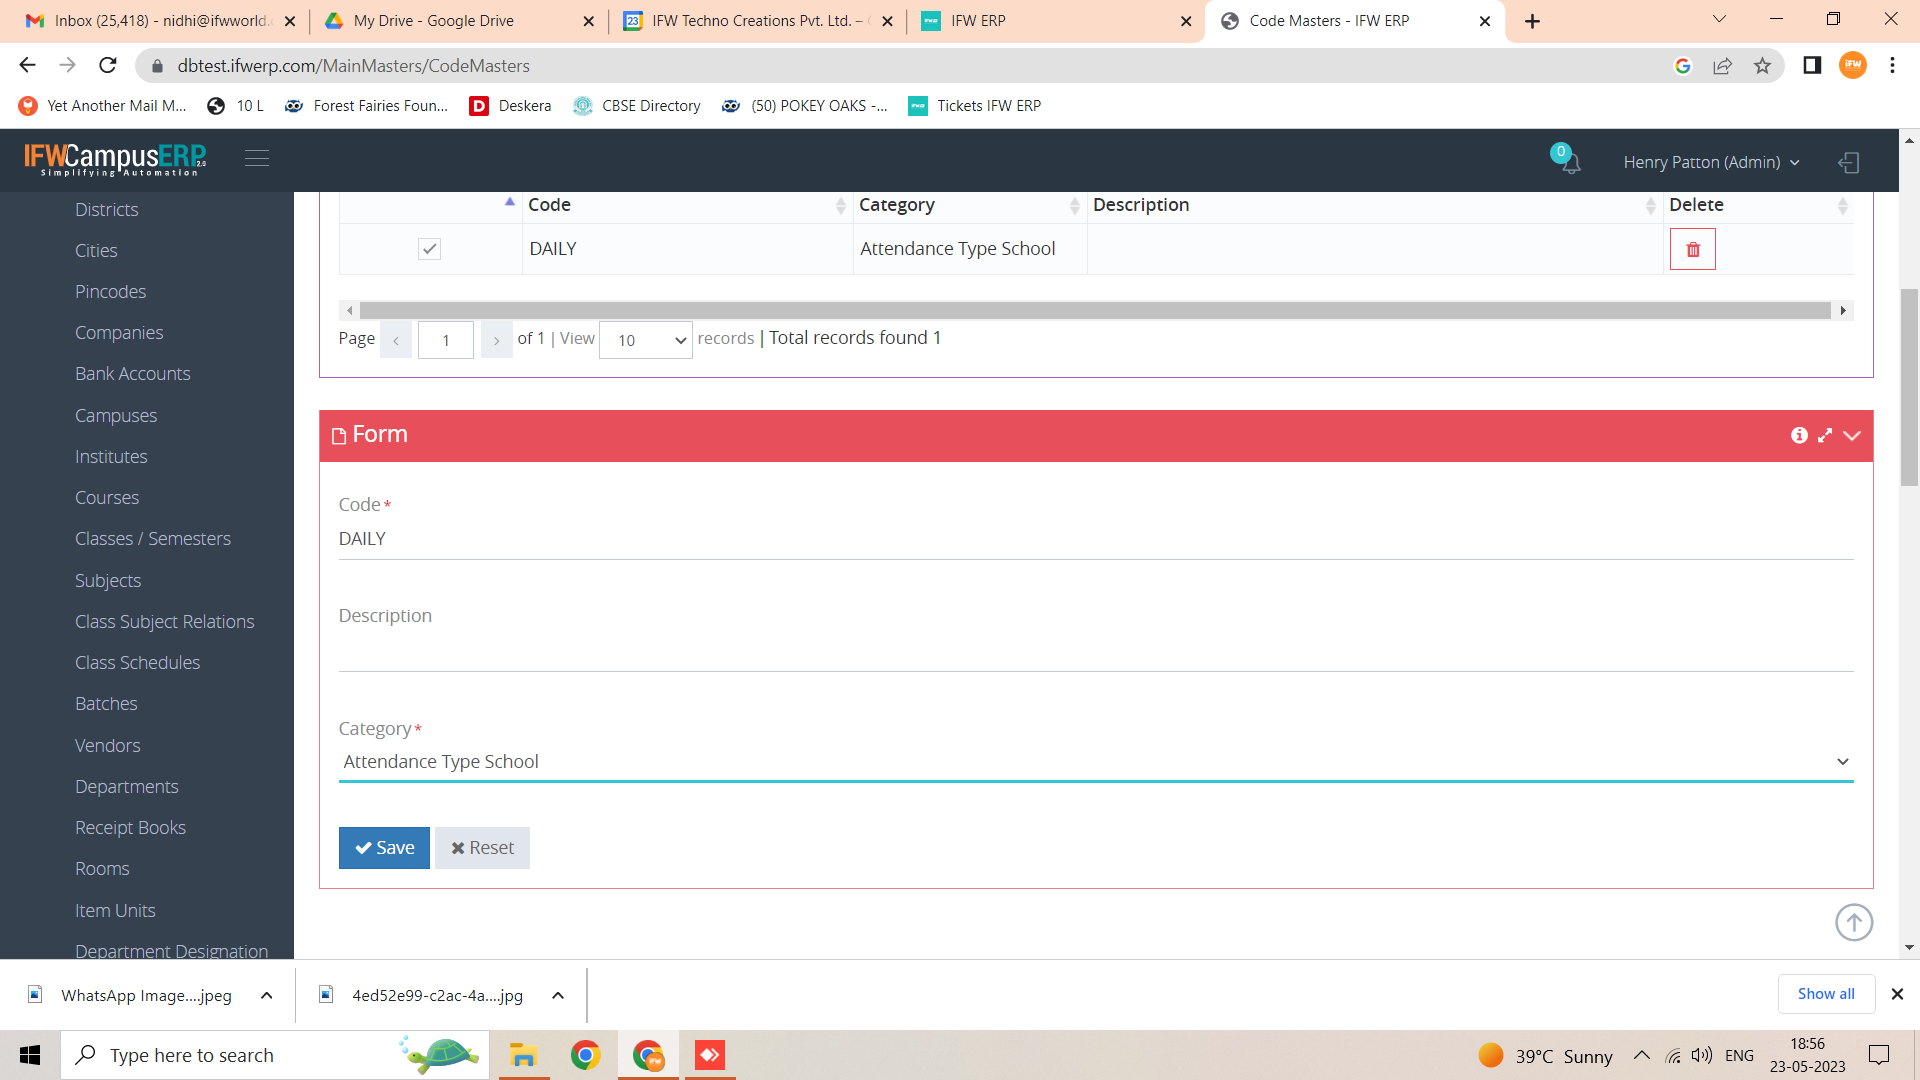The height and width of the screenshot is (1080, 1920).
Task: Switch to the Inbox Gmail tab
Action: 160,21
